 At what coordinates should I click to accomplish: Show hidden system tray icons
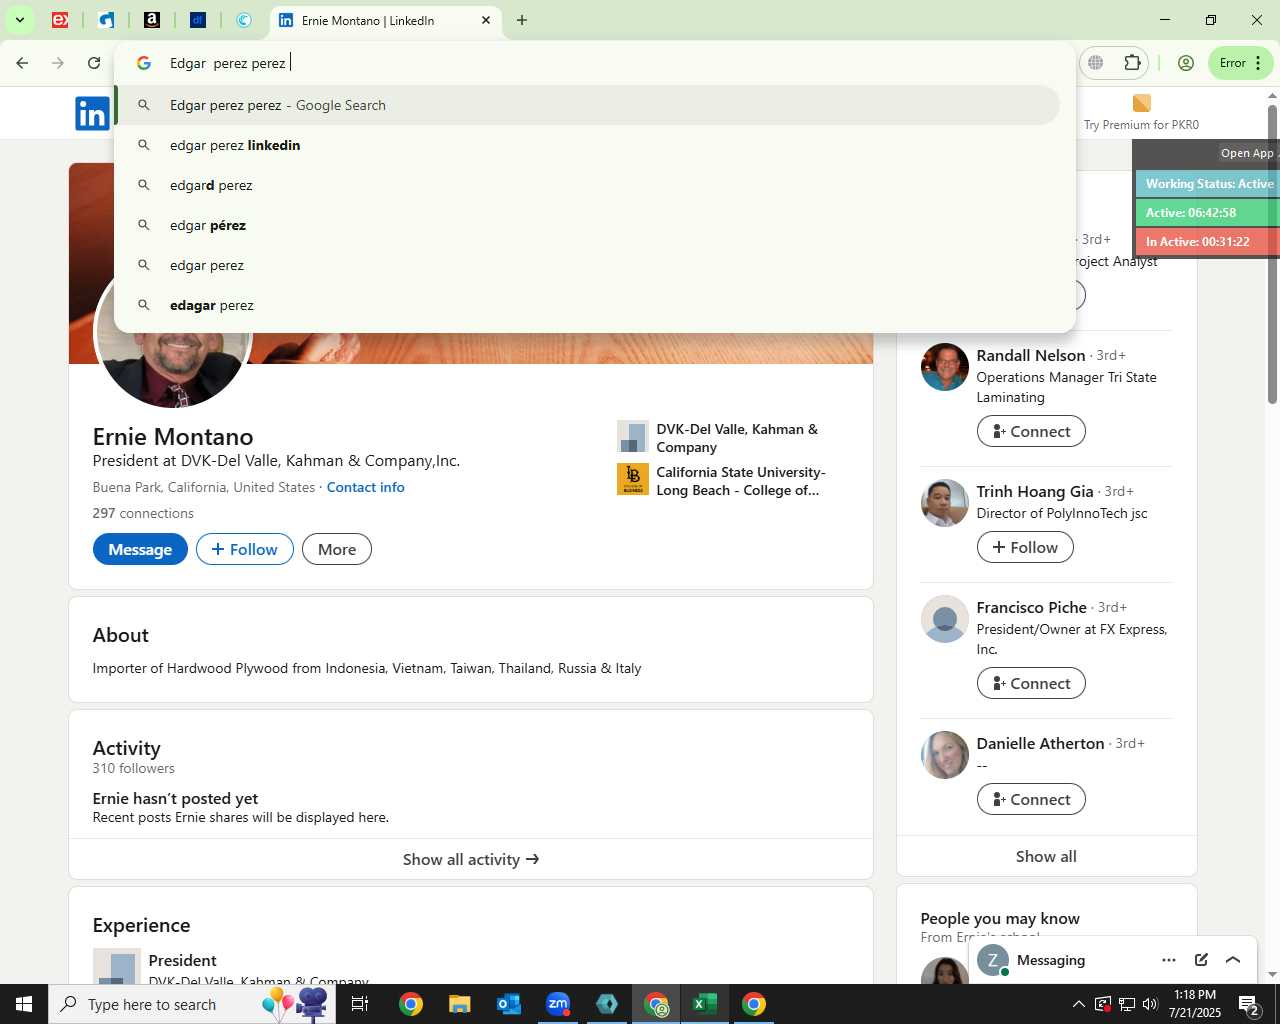click(1078, 1004)
